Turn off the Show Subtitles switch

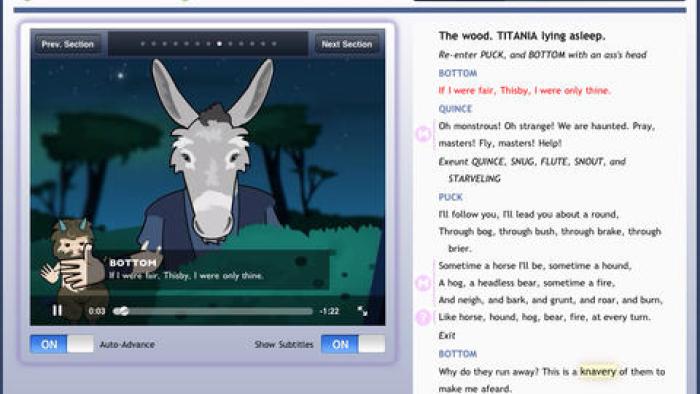point(353,344)
